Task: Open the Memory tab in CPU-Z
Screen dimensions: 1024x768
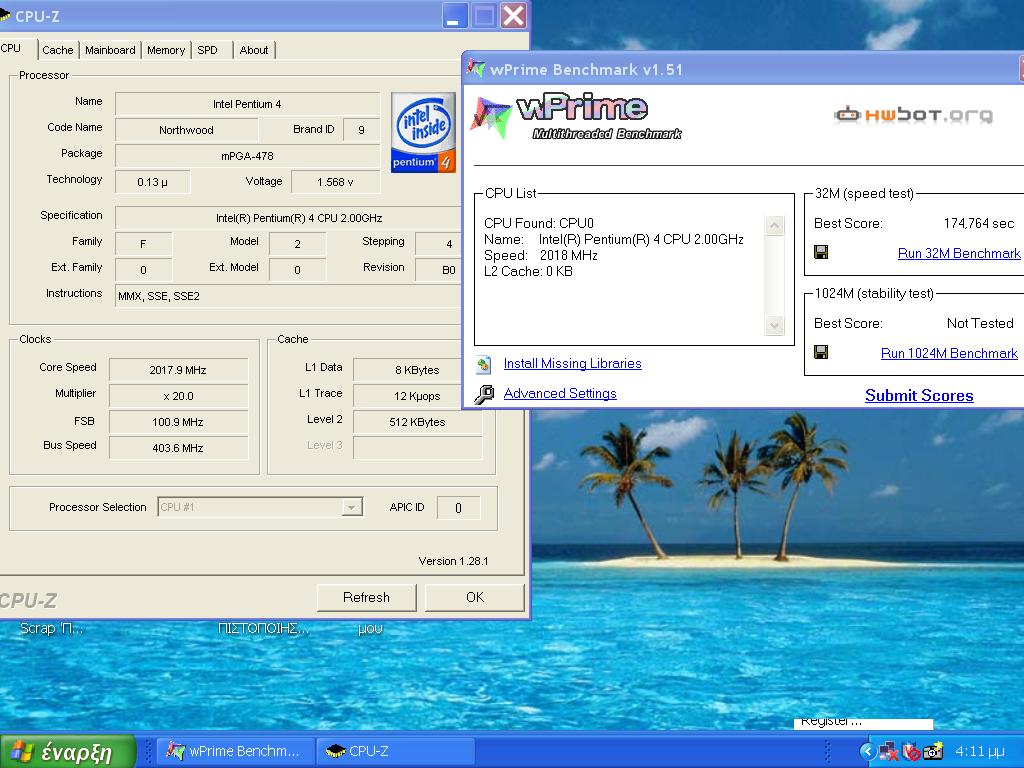Action: pos(166,50)
